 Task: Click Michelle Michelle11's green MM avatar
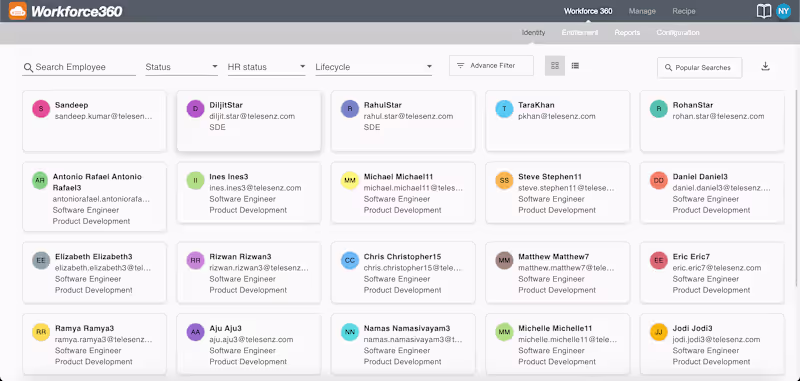[504, 332]
